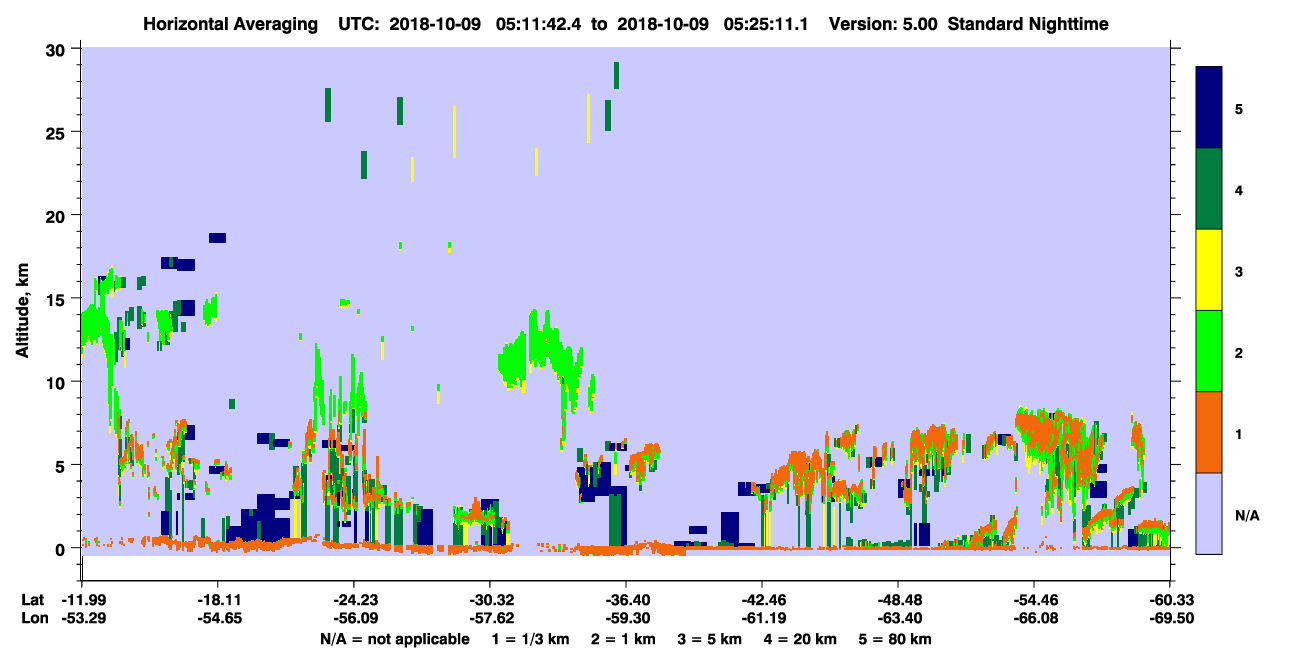Click latitude value -36.40
Screen dimensions: 1300x667
[626, 600]
